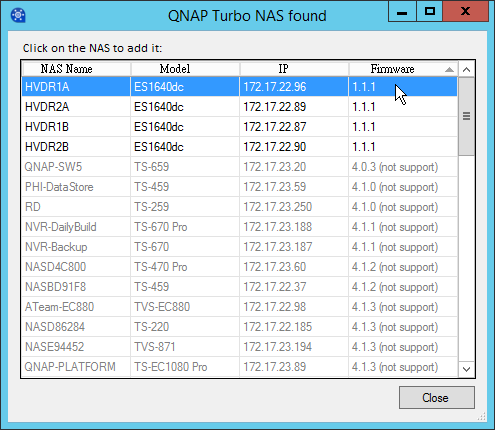Image resolution: width=495 pixels, height=430 pixels.
Task: Select the vertical scrollbar thumb
Action: pos(466,116)
